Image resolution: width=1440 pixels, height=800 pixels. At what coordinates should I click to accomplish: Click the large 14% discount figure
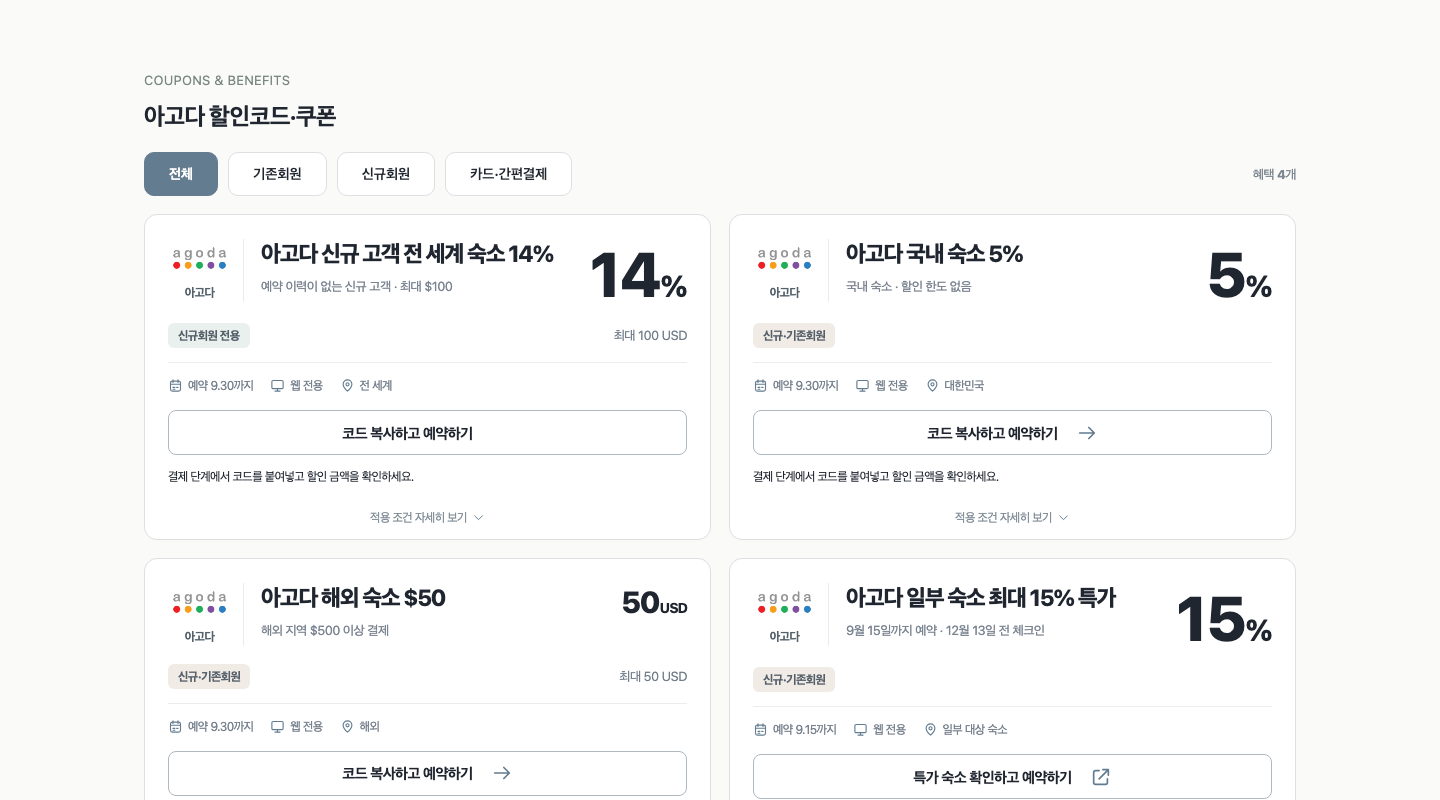[x=638, y=276]
